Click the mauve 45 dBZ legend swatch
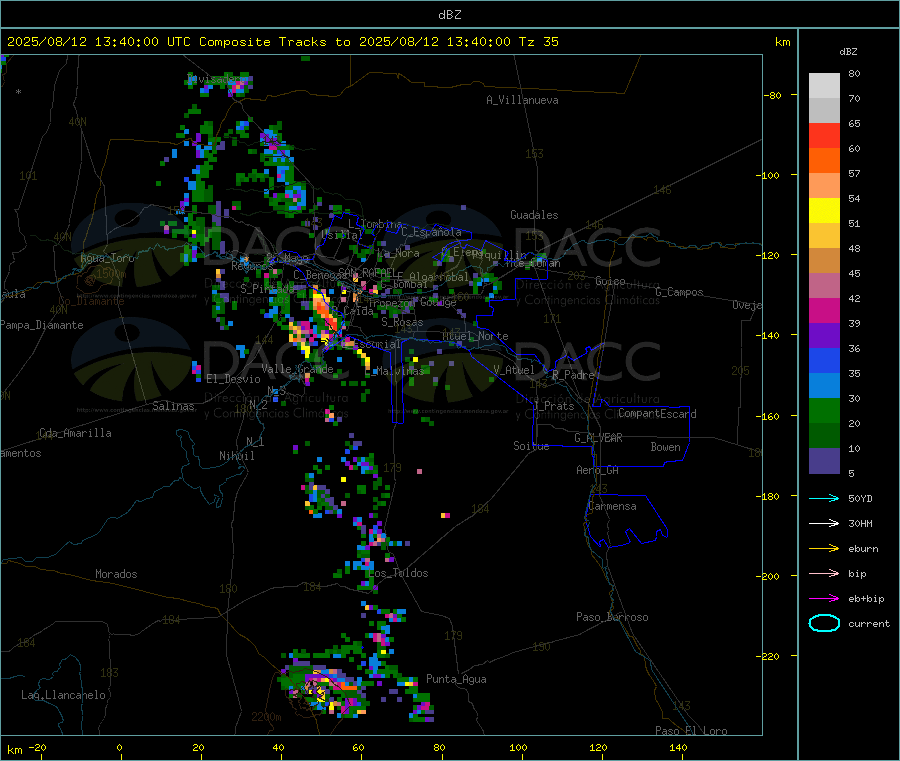 (x=824, y=285)
